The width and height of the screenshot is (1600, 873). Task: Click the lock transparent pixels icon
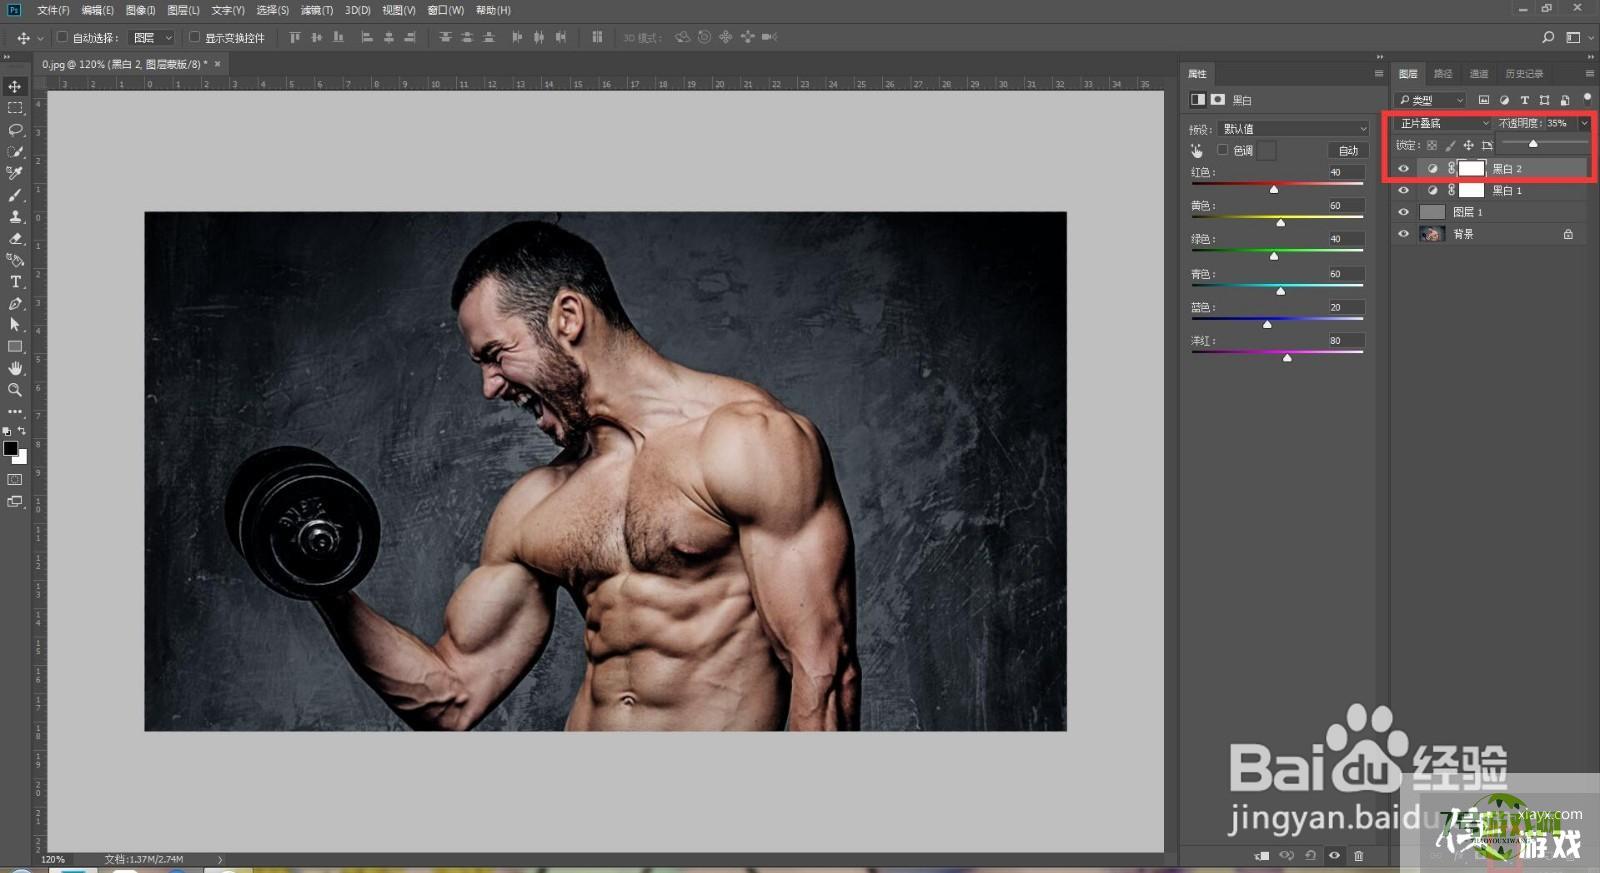click(x=1432, y=145)
